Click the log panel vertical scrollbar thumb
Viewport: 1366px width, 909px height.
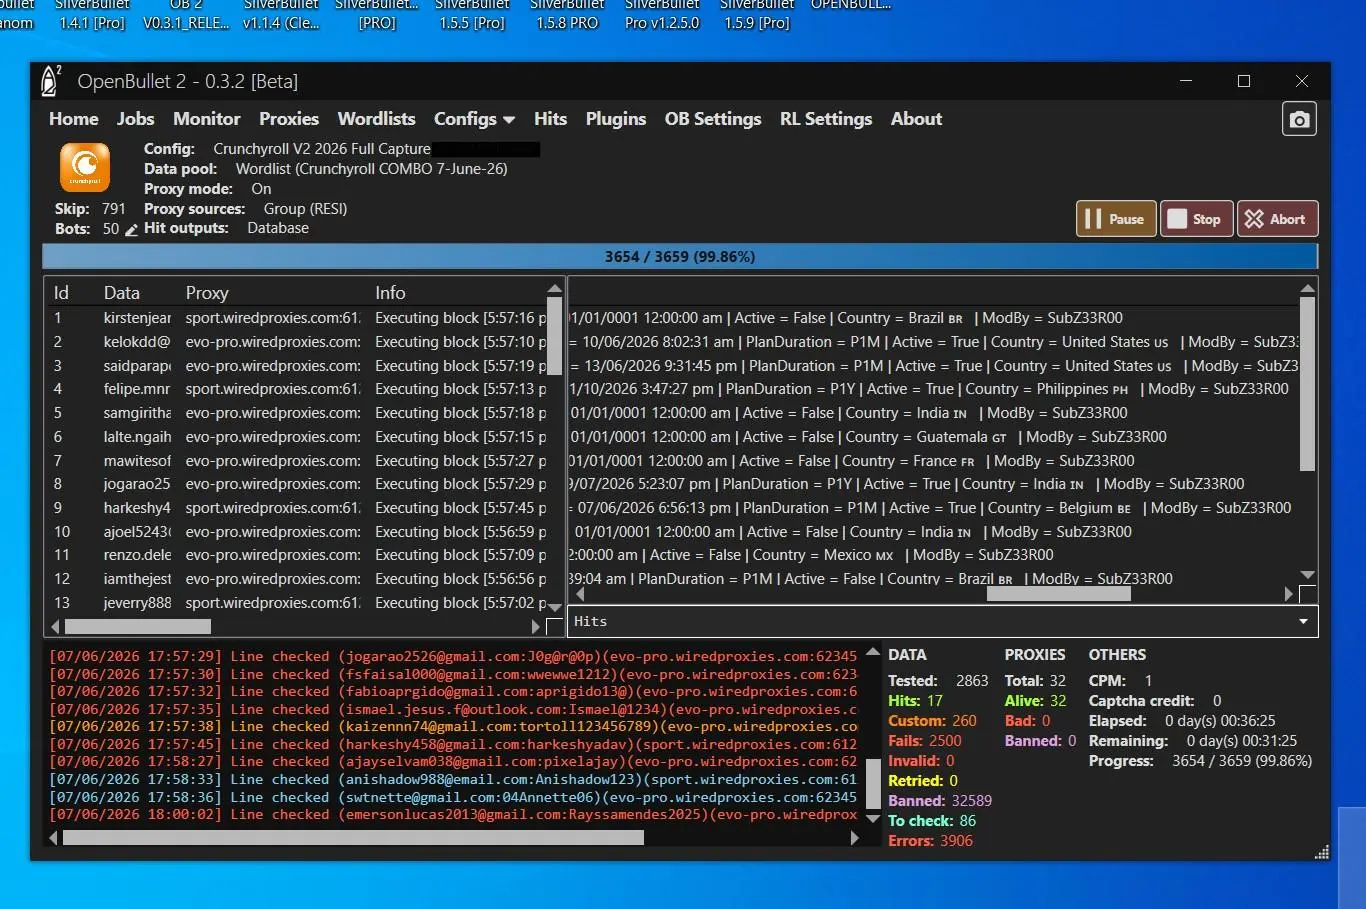873,783
